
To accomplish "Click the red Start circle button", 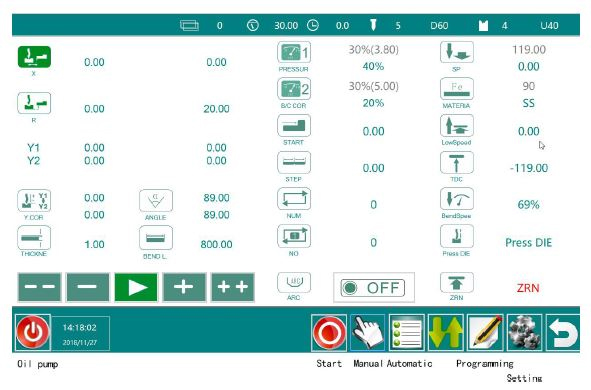I will point(329,333).
